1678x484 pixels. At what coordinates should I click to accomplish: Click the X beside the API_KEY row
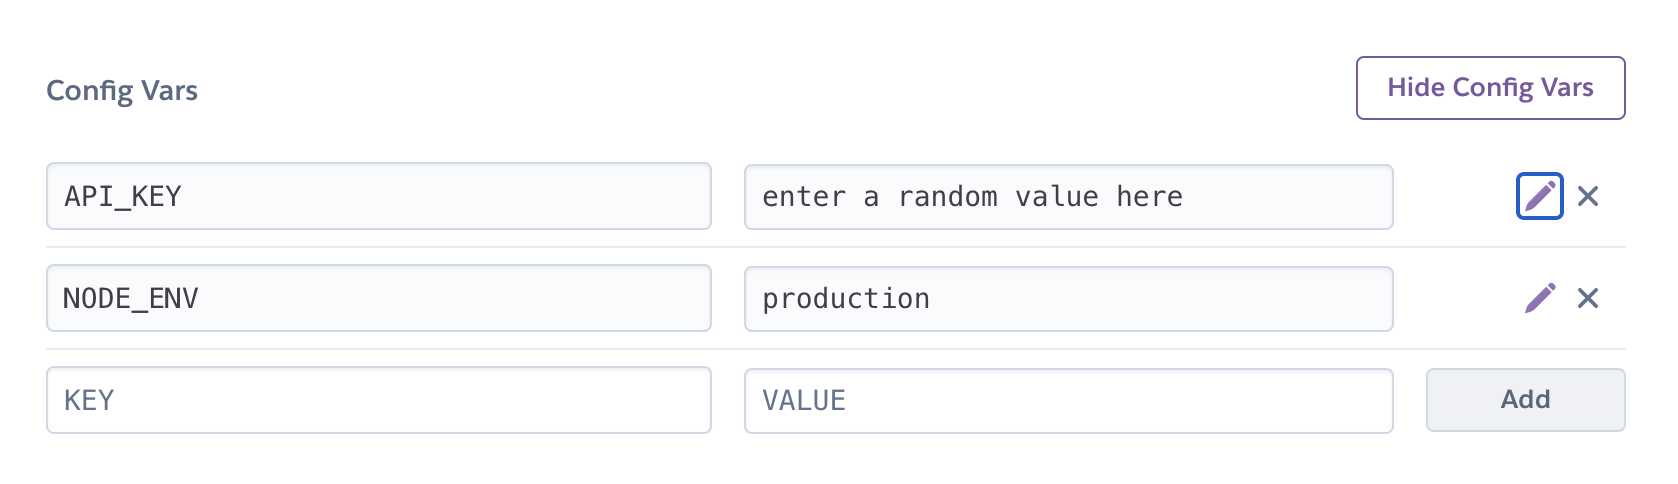(1588, 196)
